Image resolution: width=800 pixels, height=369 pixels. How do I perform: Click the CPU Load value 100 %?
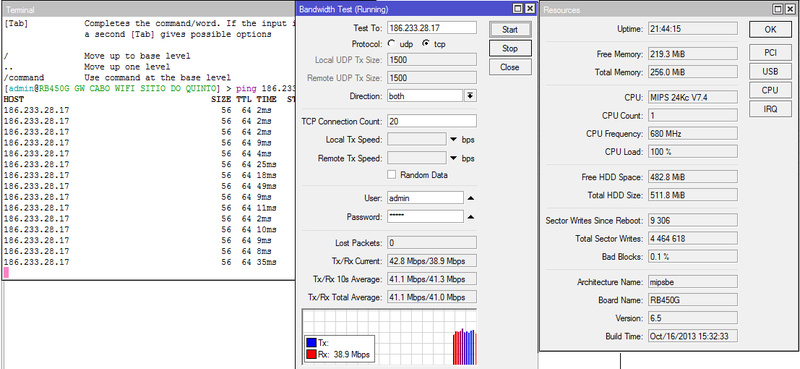tap(692, 152)
